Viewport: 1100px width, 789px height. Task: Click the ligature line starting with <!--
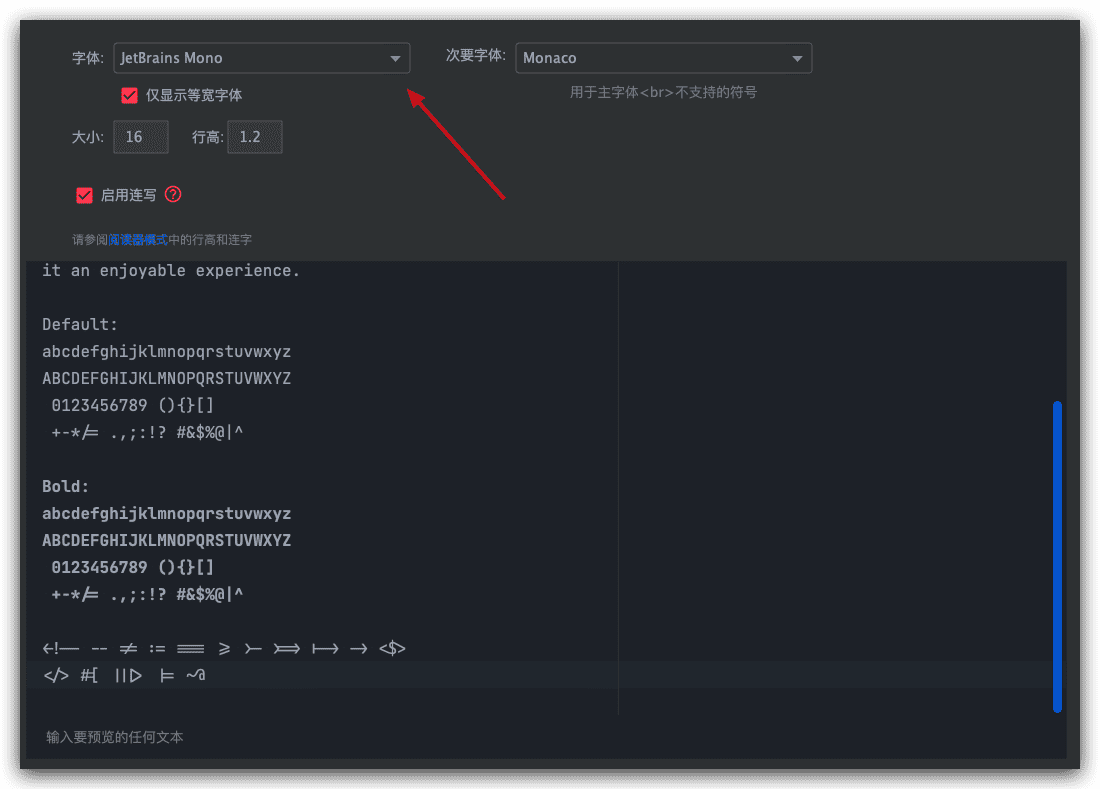pyautogui.click(x=224, y=649)
